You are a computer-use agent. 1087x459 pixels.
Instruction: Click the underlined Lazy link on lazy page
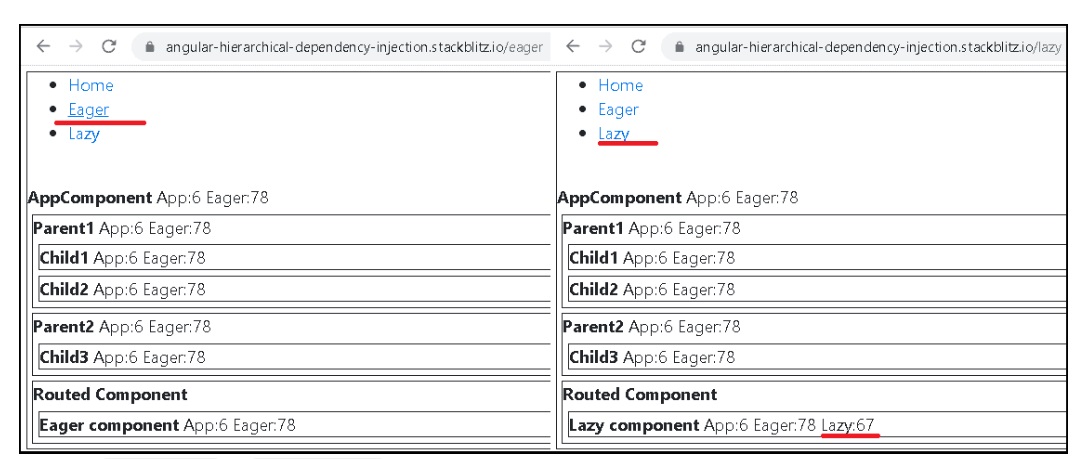pyautogui.click(x=614, y=134)
